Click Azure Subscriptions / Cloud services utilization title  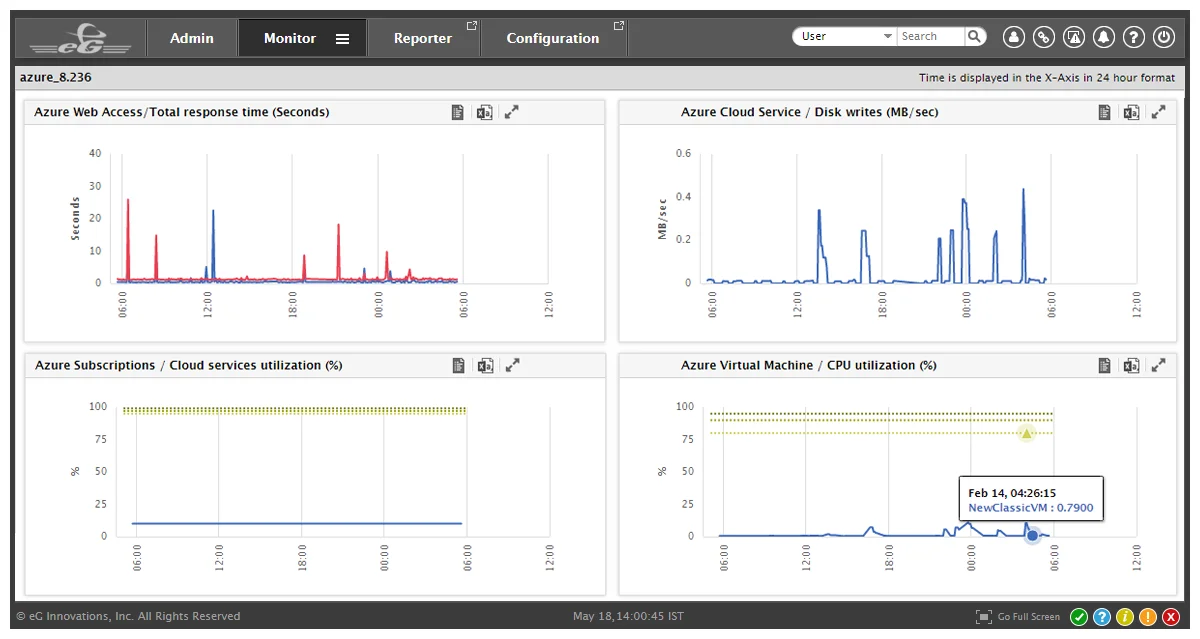pos(189,365)
